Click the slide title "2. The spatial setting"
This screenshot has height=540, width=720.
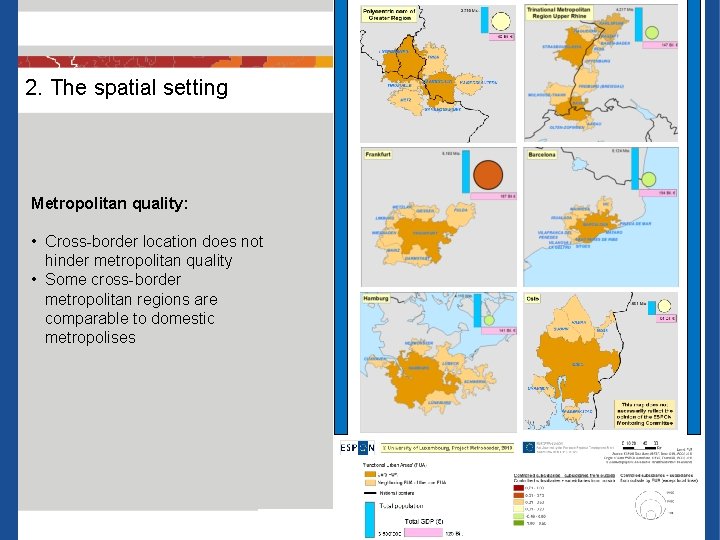coord(127,88)
